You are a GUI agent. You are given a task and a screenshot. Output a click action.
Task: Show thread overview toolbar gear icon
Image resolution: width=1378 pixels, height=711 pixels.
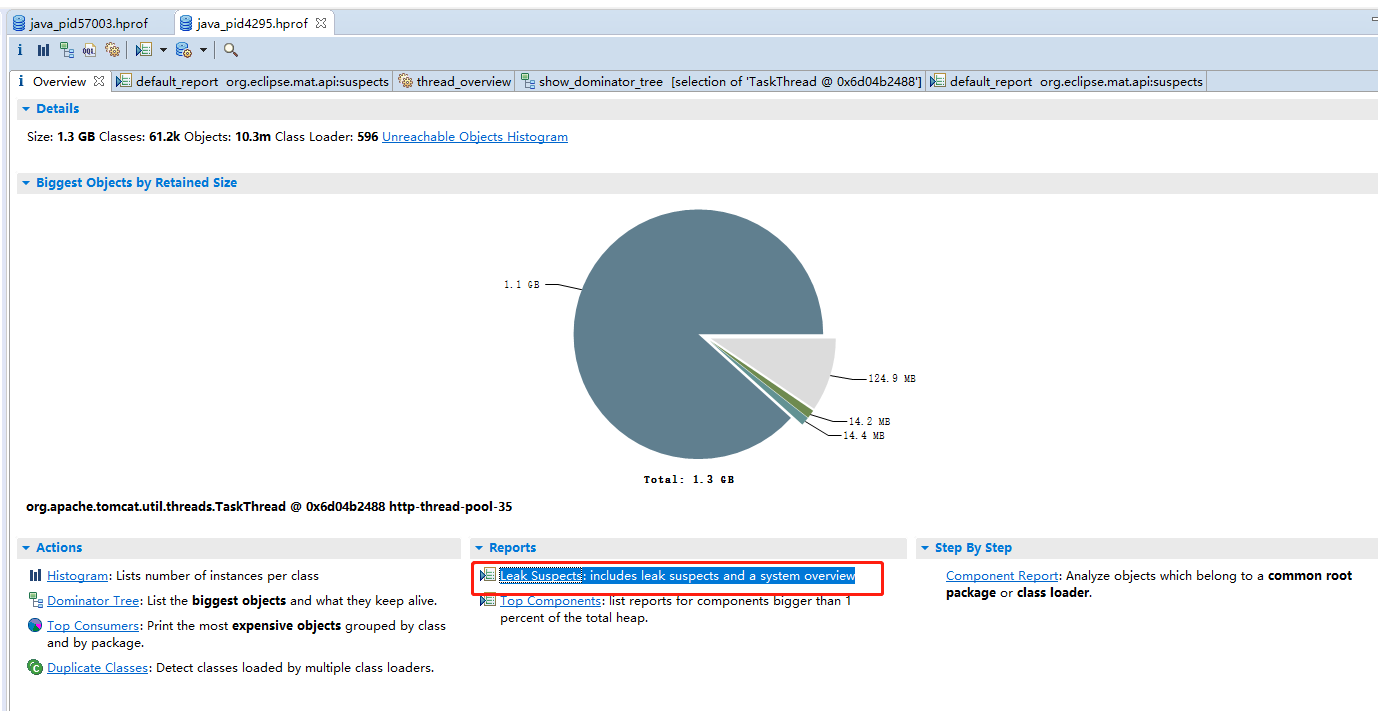(113, 50)
